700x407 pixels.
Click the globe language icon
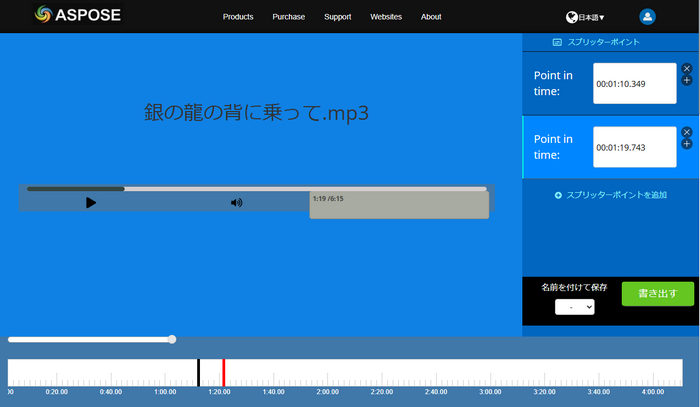tap(571, 17)
